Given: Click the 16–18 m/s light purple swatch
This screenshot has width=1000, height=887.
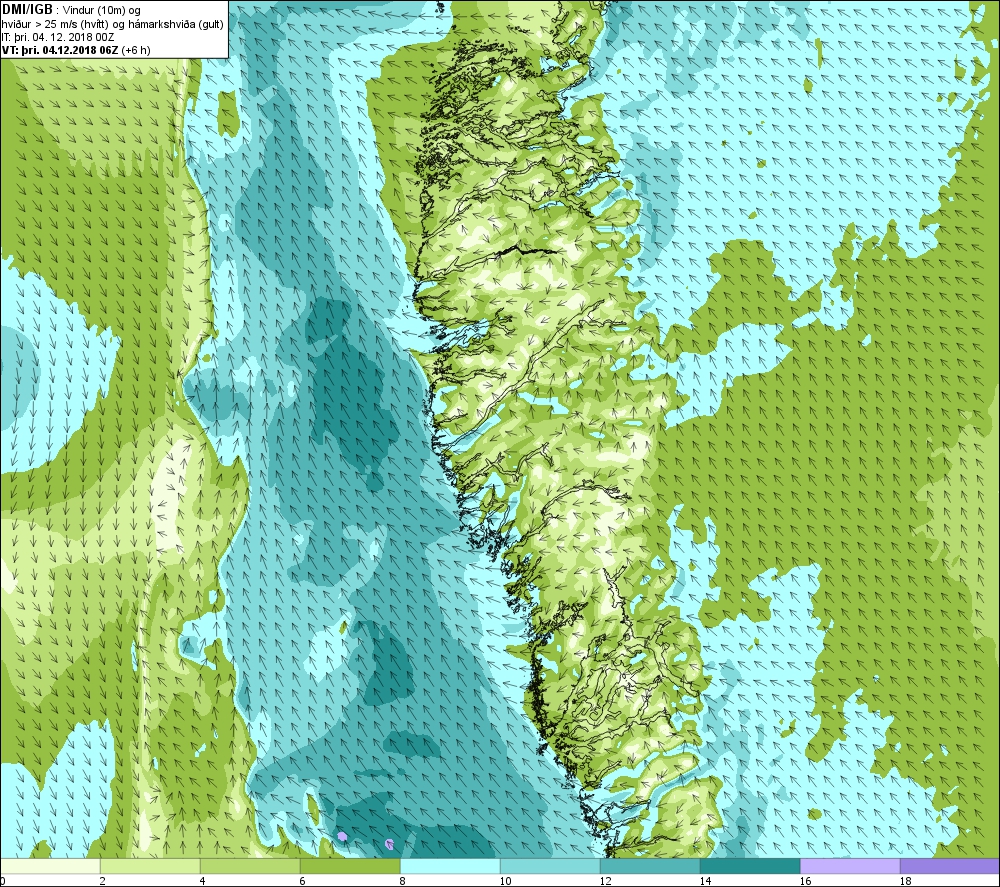Looking at the screenshot, I should pyautogui.click(x=850, y=866).
